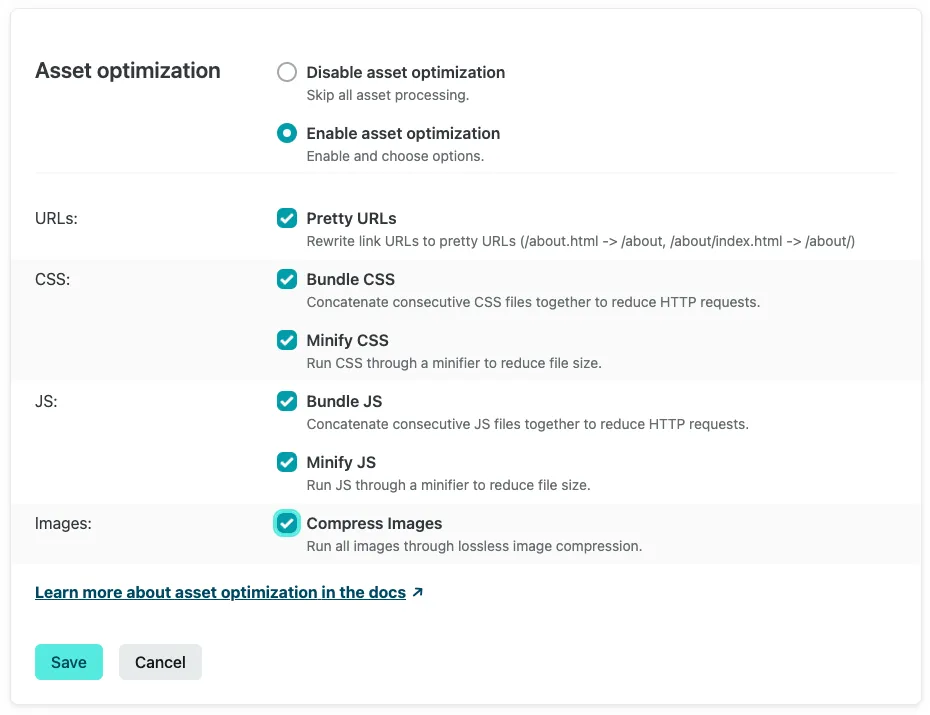Toggle the Minify CSS checkbox
Screen dimensions: 930x715
[287, 340]
